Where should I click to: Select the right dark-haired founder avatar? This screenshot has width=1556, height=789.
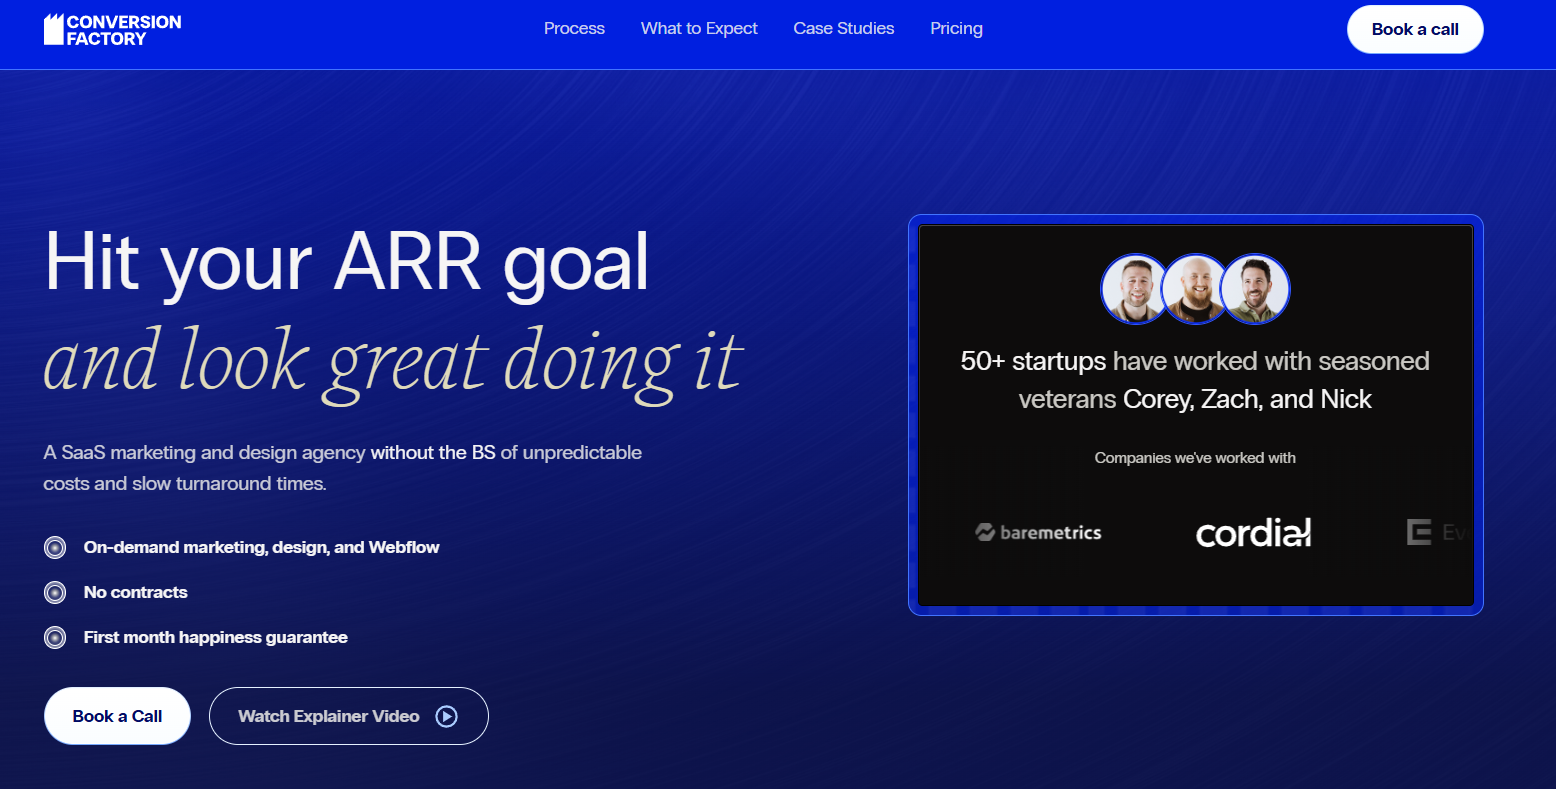coord(1255,289)
